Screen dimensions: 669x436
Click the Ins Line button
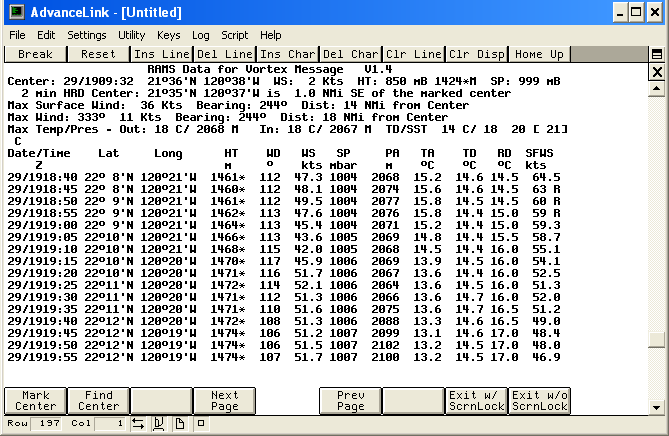click(161, 54)
